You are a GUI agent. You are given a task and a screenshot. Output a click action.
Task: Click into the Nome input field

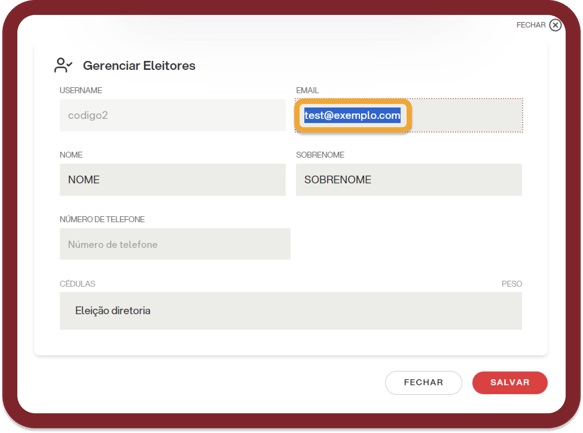tap(173, 180)
